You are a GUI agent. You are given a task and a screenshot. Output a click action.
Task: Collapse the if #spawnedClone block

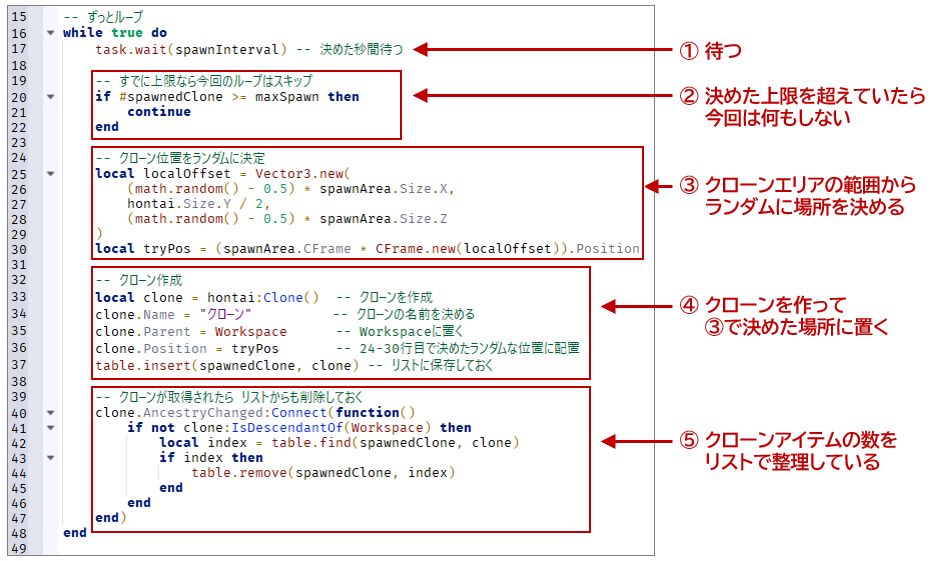pos(51,97)
